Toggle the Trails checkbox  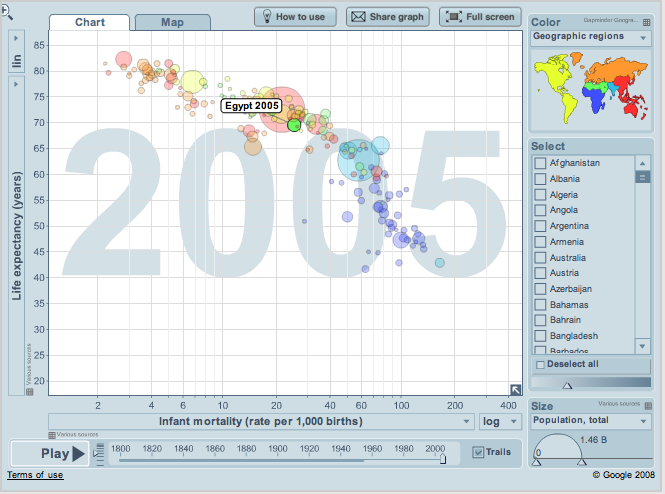(478, 453)
